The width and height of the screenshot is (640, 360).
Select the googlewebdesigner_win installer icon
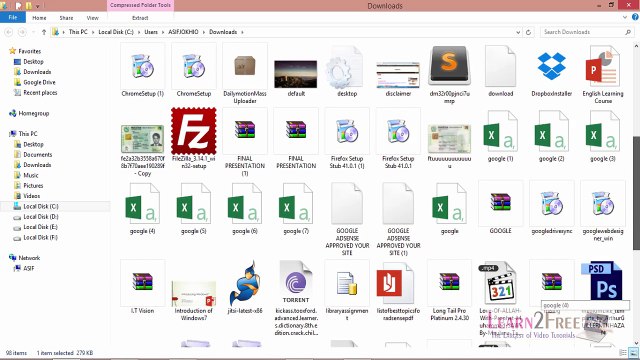[x=603, y=203]
